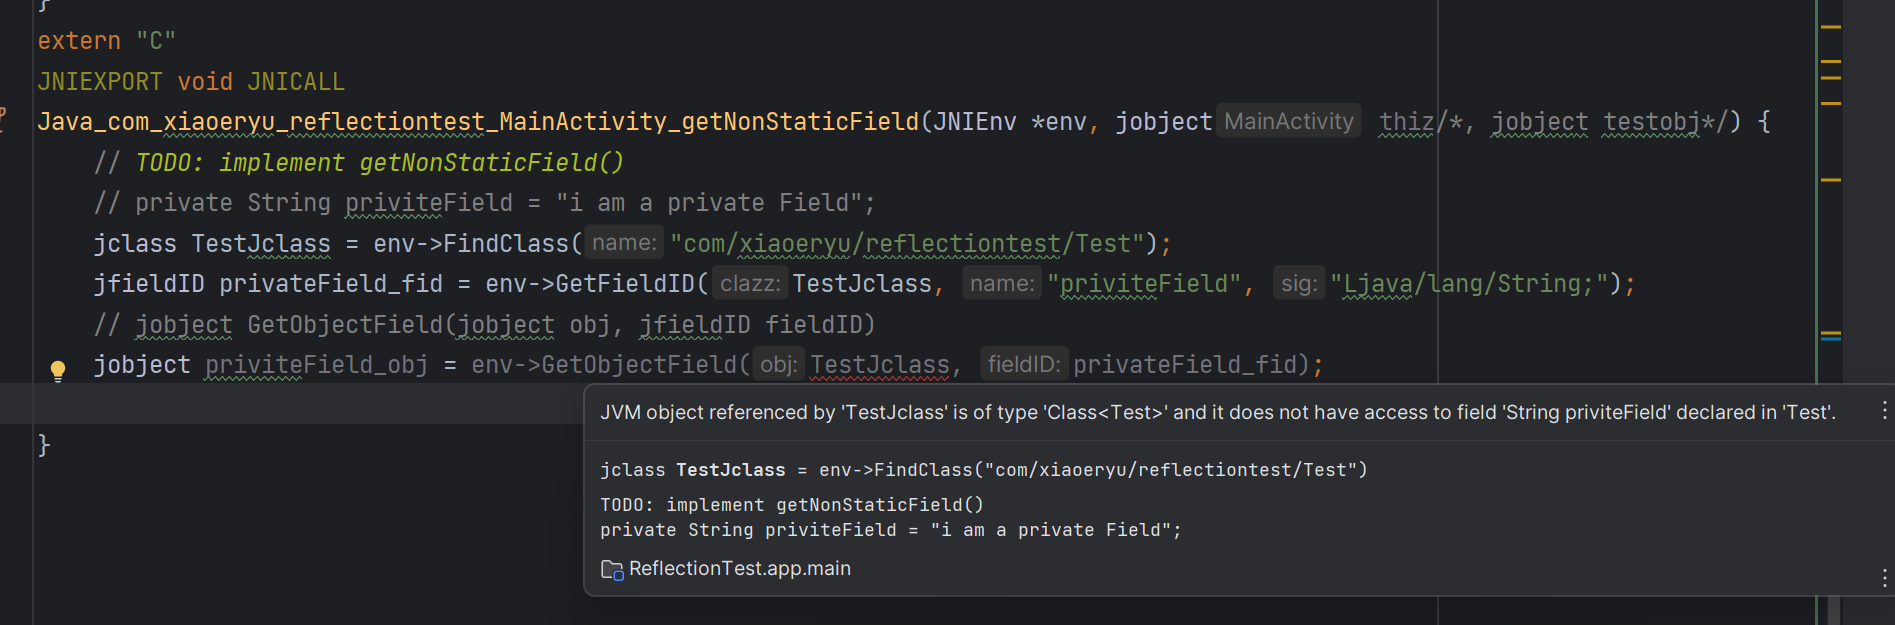Click the yellow lightbulb quick-fix icon

pyautogui.click(x=58, y=371)
